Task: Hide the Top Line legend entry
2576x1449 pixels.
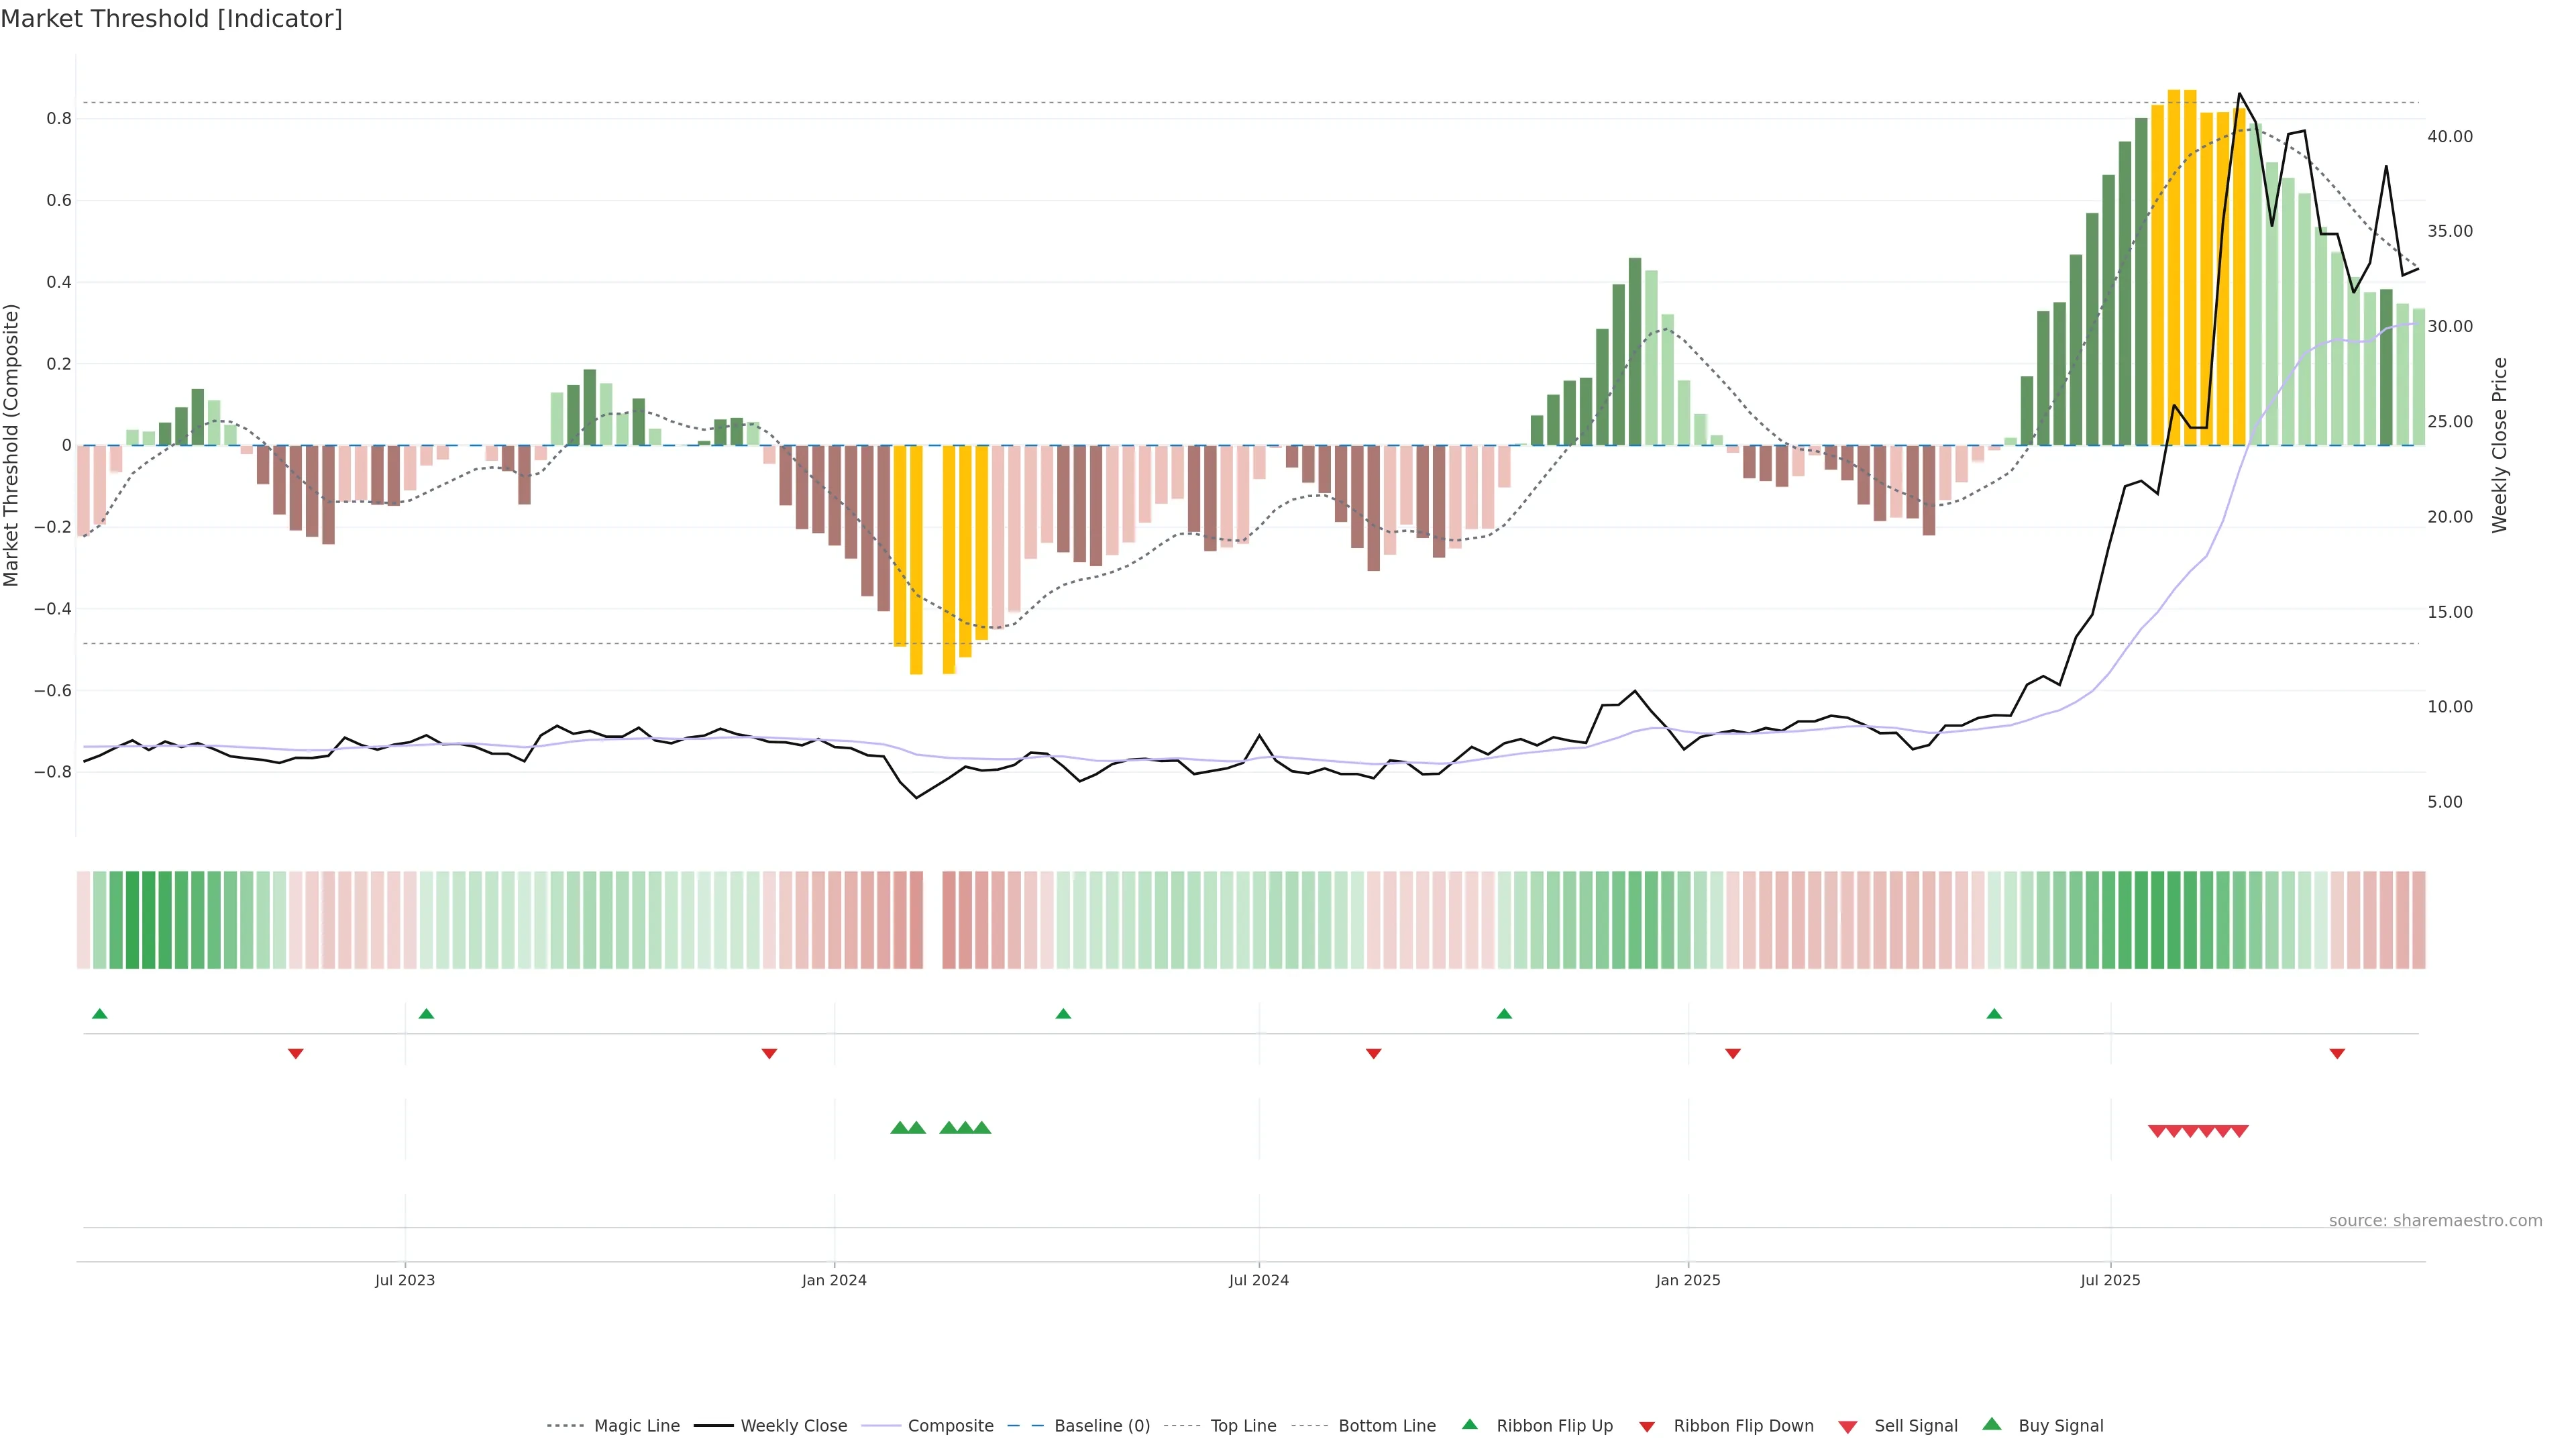Action: click(x=1243, y=1426)
